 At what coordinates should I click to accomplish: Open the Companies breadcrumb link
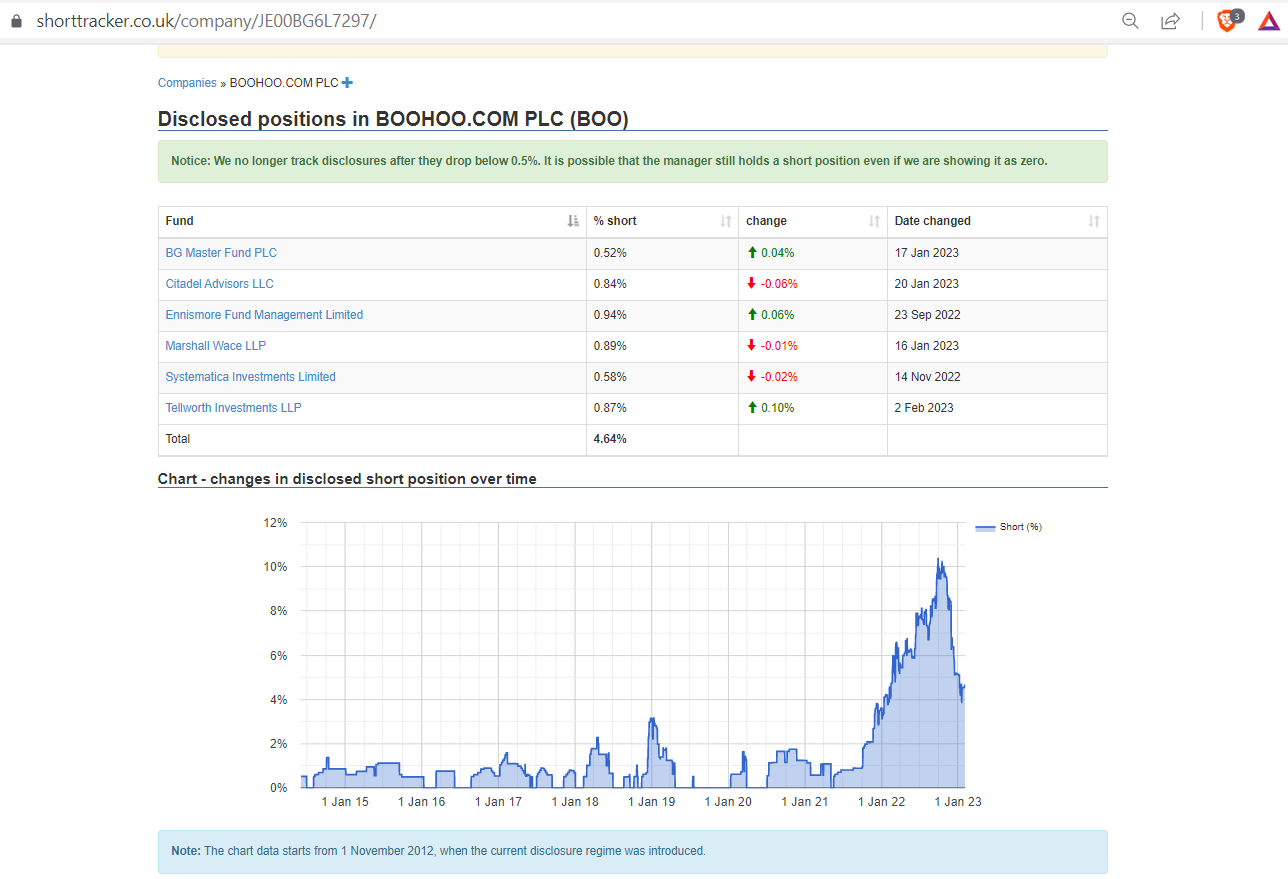click(187, 83)
